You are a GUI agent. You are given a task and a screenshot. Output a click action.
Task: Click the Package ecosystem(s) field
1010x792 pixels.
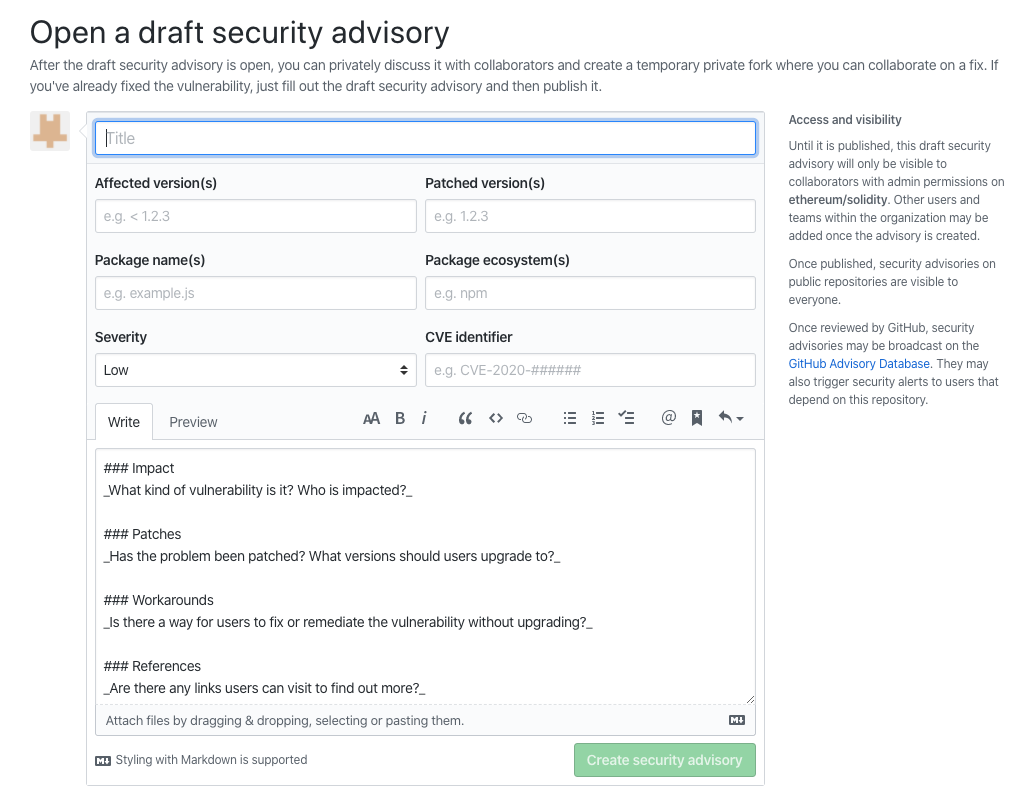[590, 293]
